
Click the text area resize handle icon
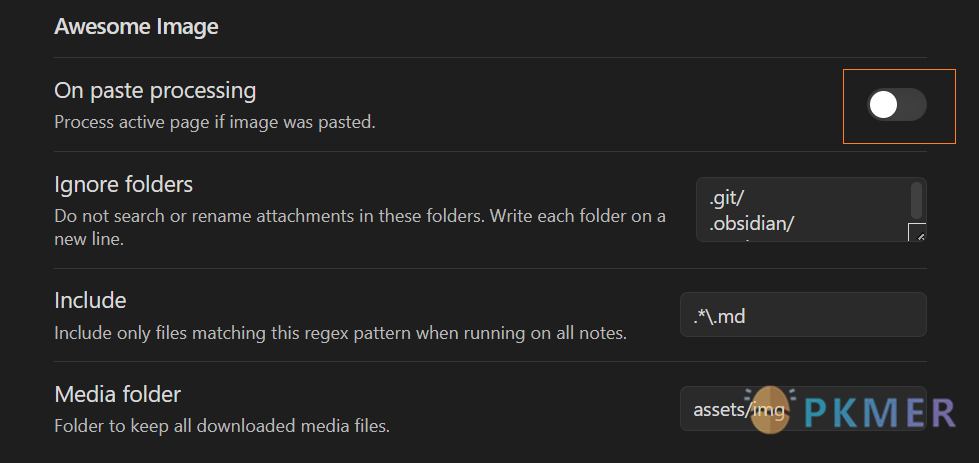(x=917, y=233)
